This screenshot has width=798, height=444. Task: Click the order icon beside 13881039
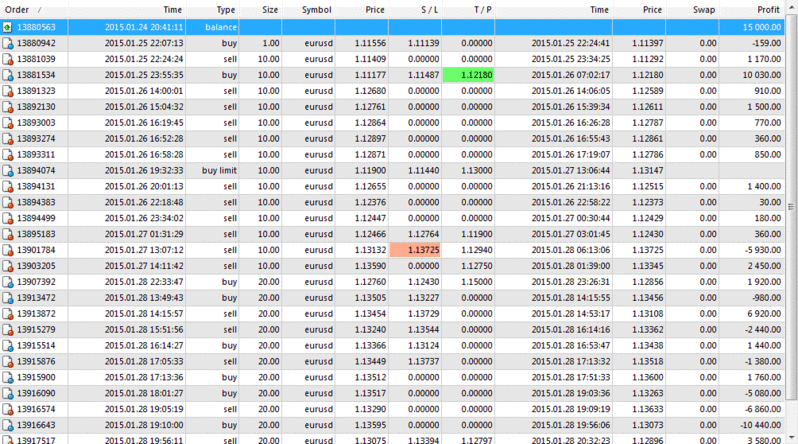8,59
